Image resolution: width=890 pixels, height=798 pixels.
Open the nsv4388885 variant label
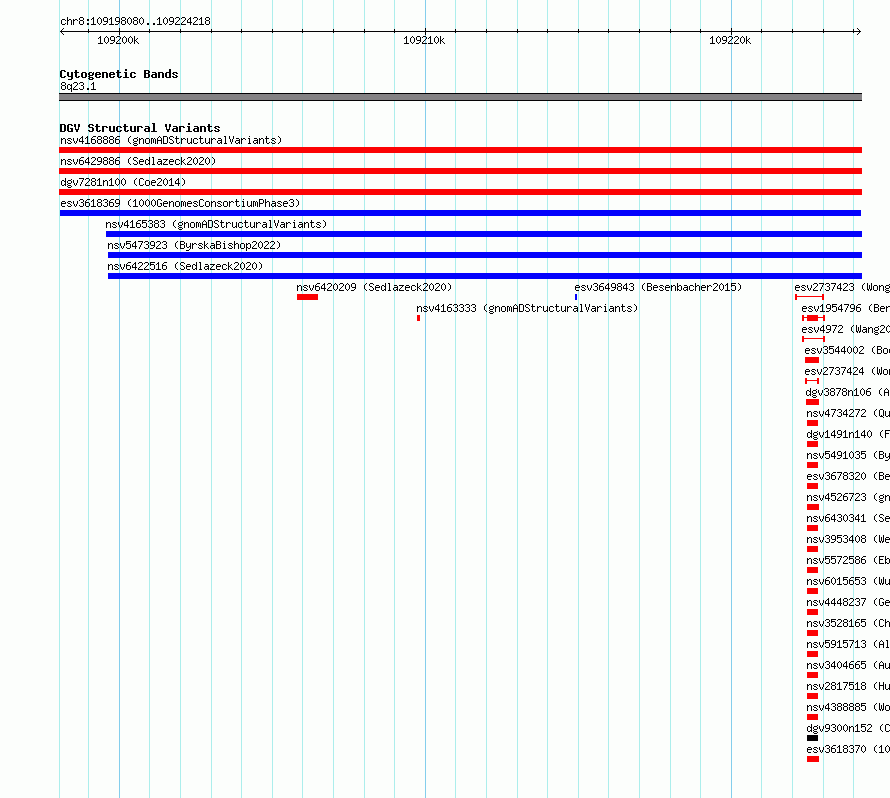pyautogui.click(x=848, y=707)
